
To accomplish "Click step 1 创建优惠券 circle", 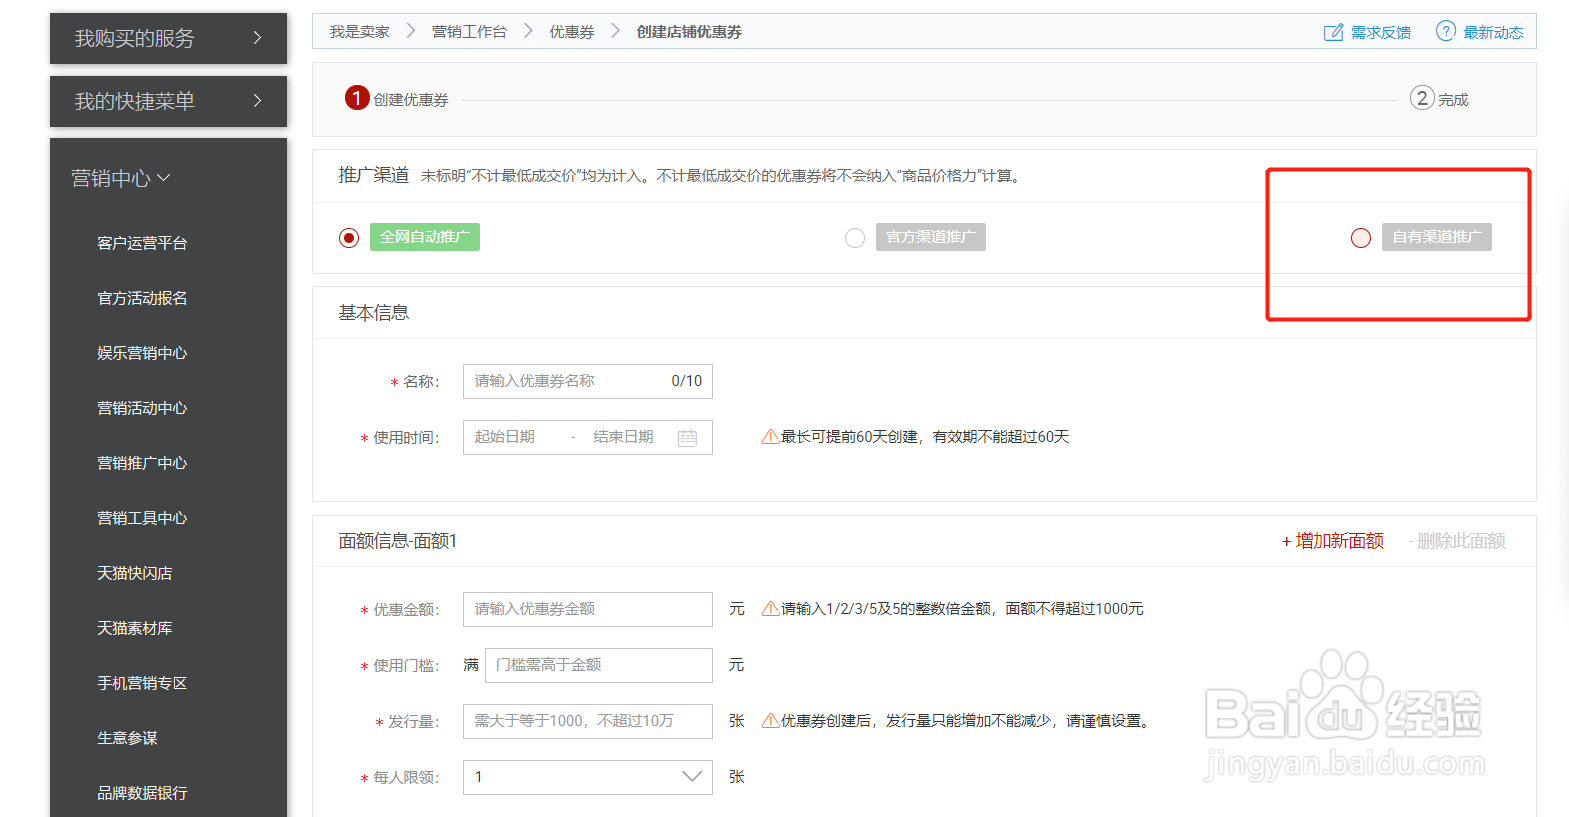I will point(357,98).
